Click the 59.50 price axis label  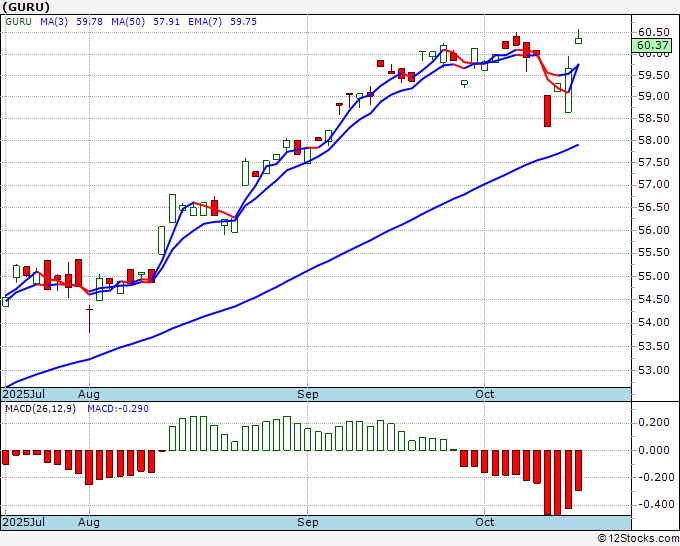pos(654,75)
